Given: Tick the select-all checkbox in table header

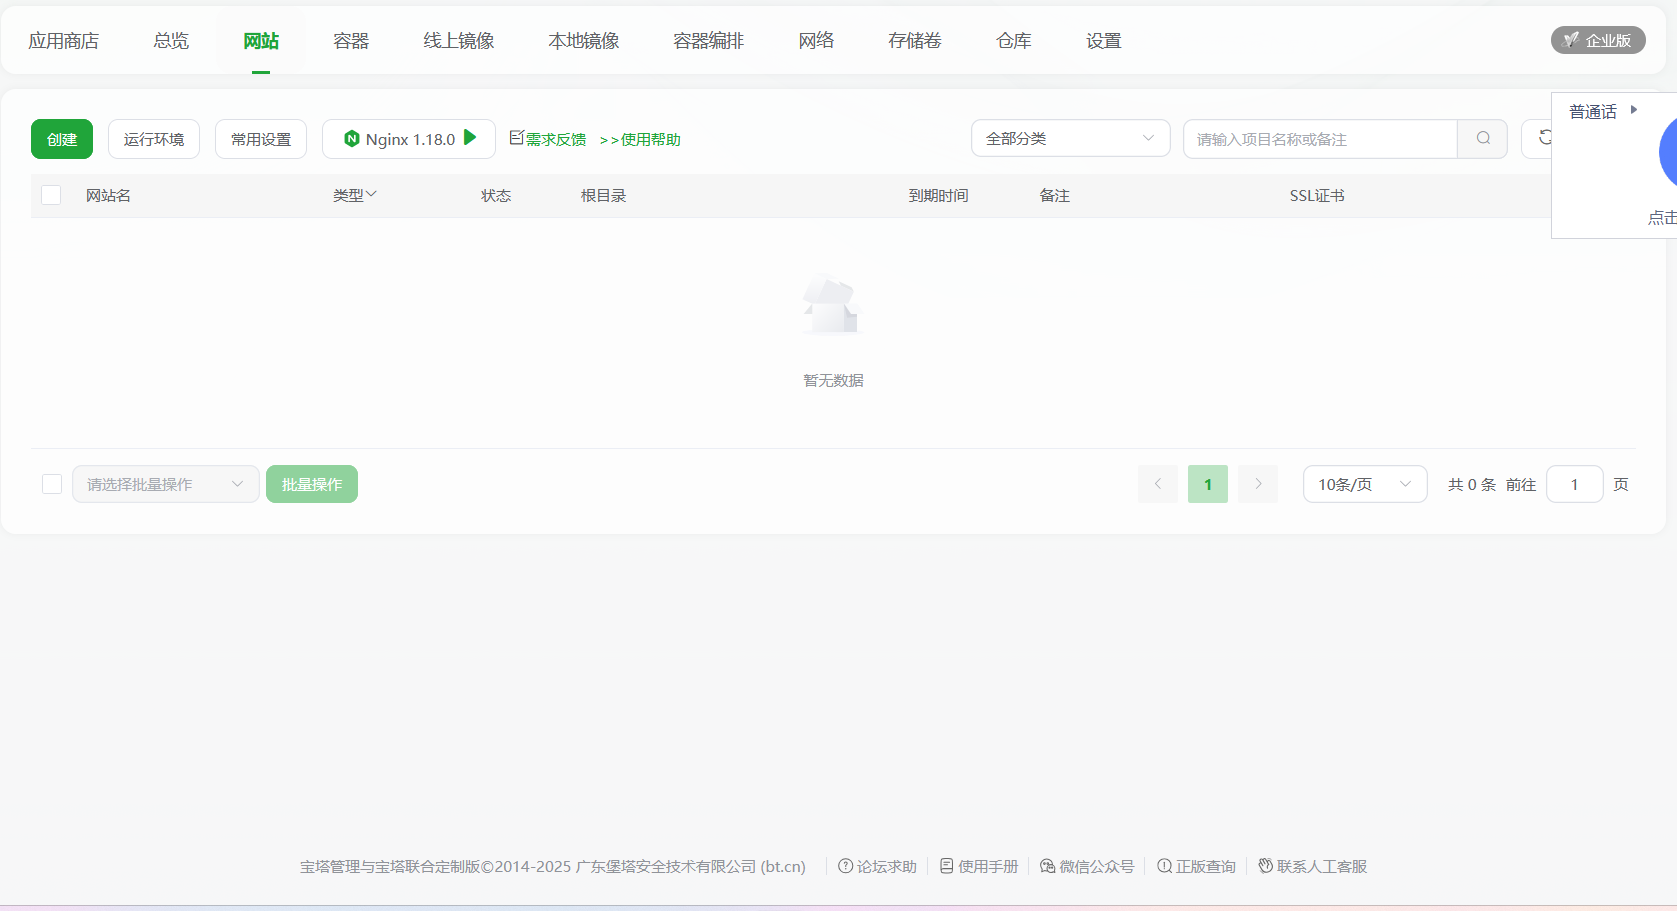Looking at the screenshot, I should [x=51, y=195].
